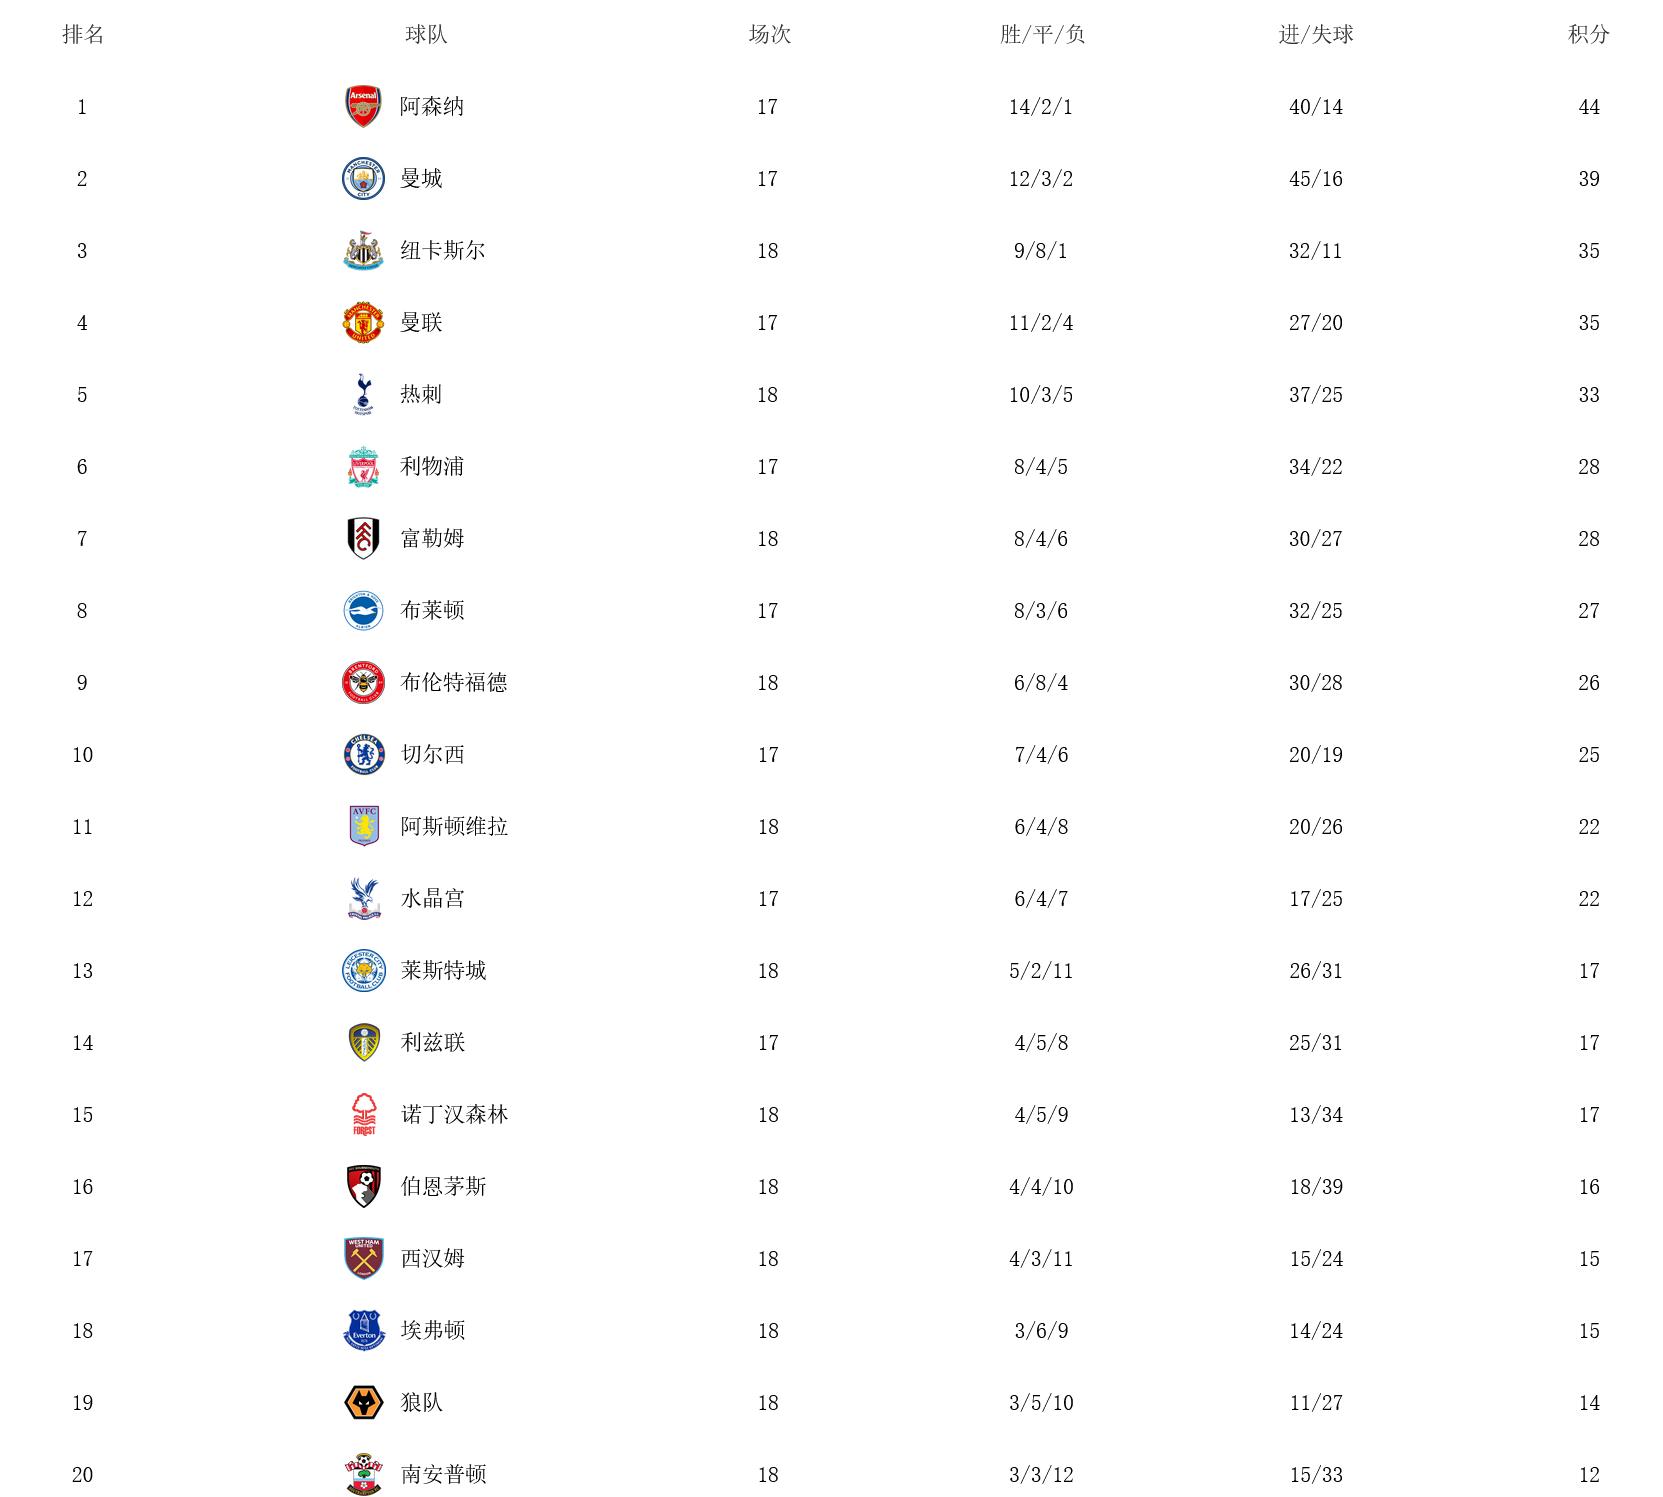
Task: Click the Arsenal club crest icon
Action: coord(363,107)
